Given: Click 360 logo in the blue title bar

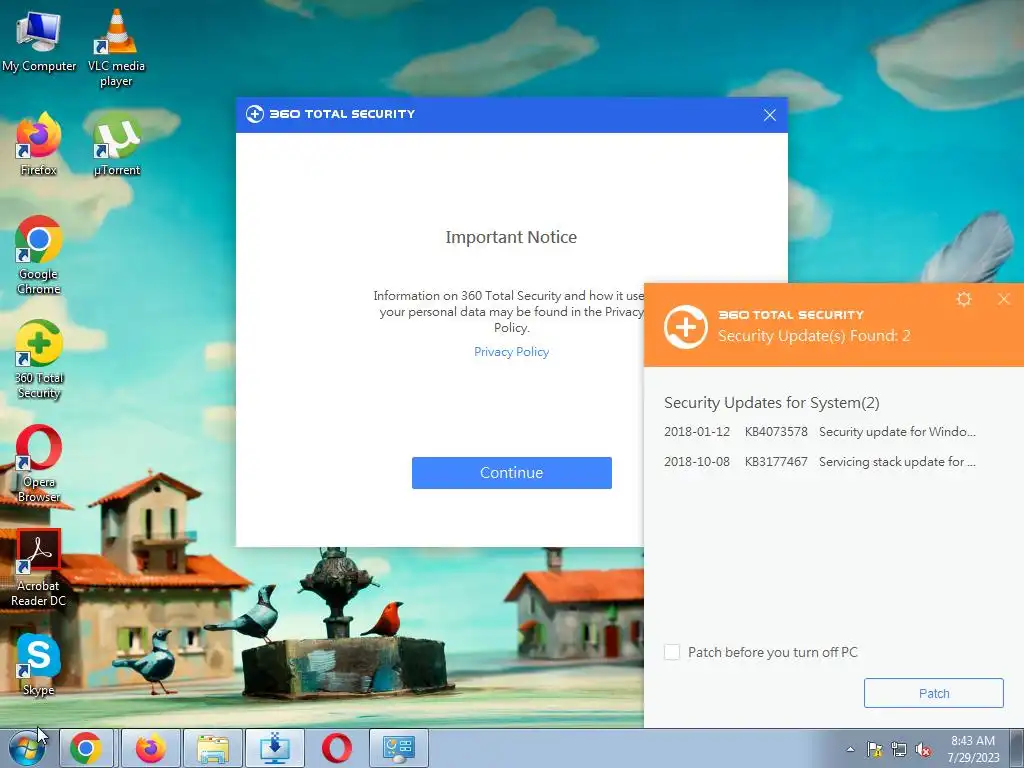Looking at the screenshot, I should point(255,114).
